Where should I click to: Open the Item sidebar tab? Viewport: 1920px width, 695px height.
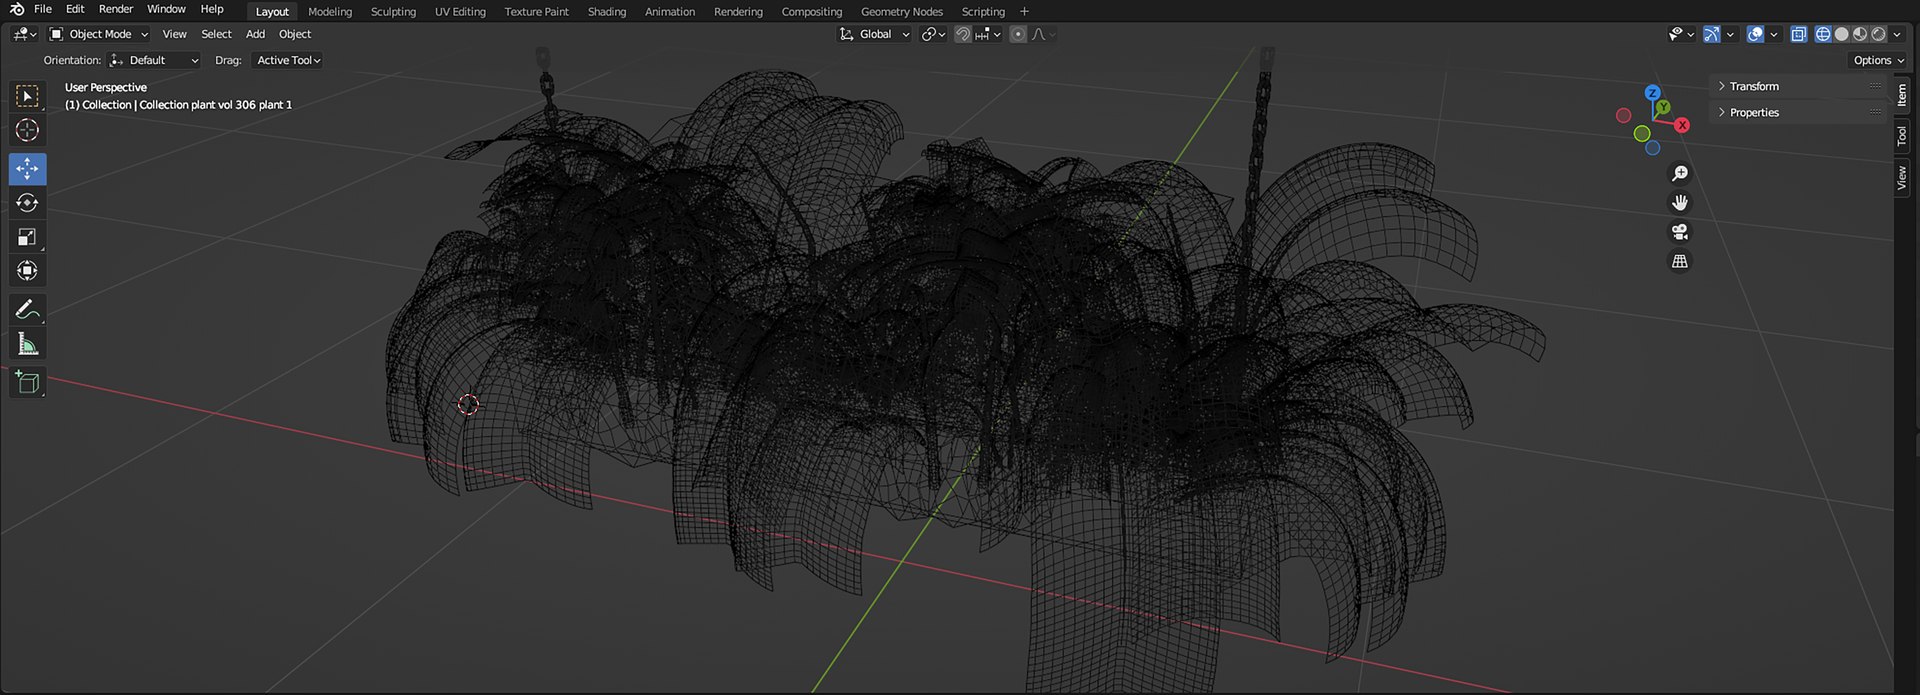point(1902,95)
